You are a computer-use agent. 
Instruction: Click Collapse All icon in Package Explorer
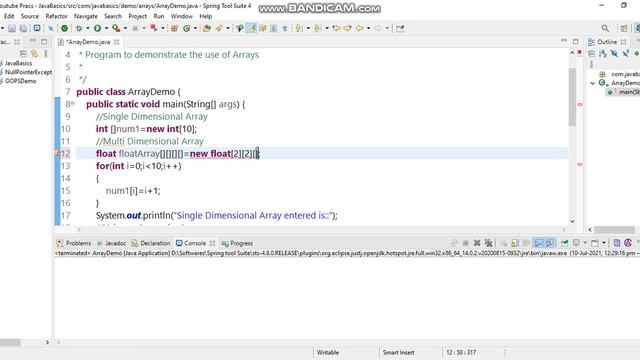(x=23, y=53)
